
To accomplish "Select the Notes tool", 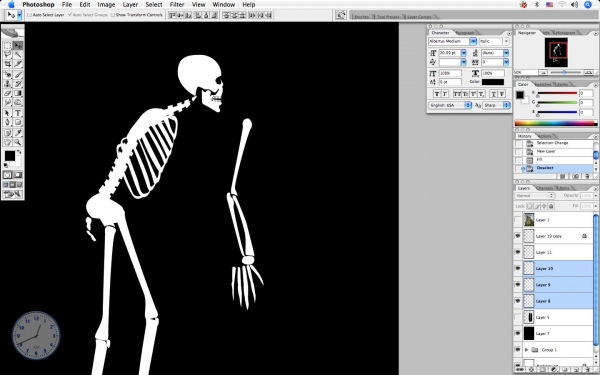I will tap(7, 133).
